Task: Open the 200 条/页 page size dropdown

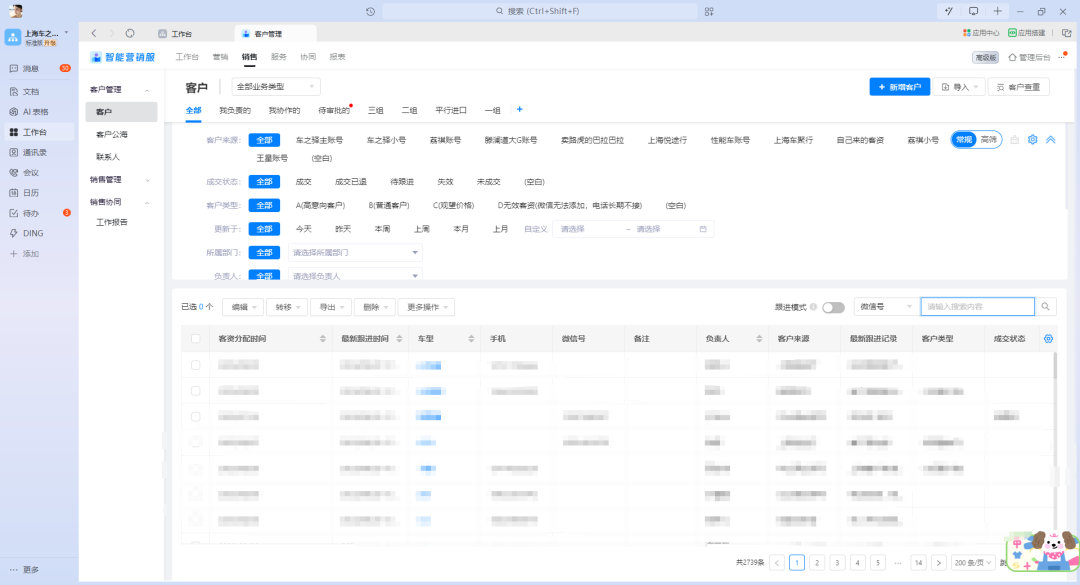Action: tap(973, 563)
